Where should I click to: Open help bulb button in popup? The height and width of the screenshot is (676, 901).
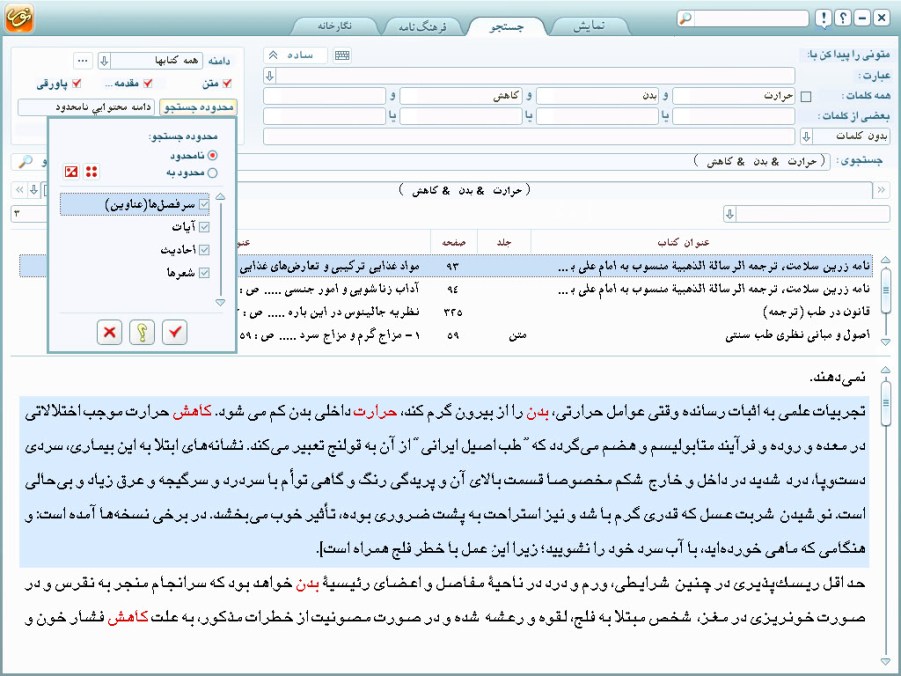[x=142, y=332]
